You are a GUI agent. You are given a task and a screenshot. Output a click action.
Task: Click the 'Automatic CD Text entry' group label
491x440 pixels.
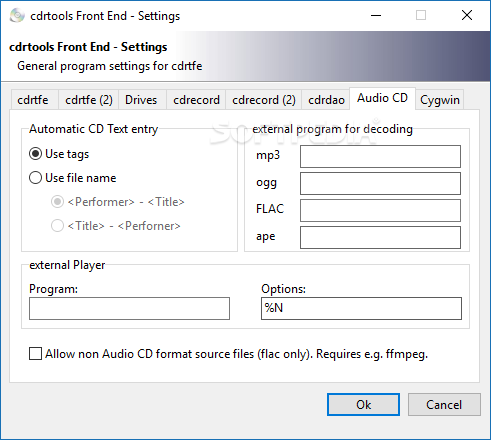point(94,129)
